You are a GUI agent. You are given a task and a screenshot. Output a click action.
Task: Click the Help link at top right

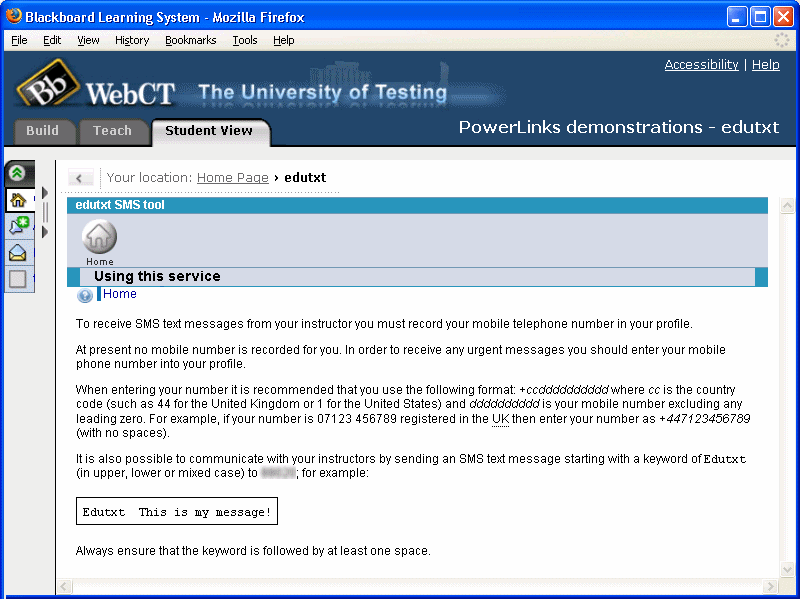coord(765,64)
